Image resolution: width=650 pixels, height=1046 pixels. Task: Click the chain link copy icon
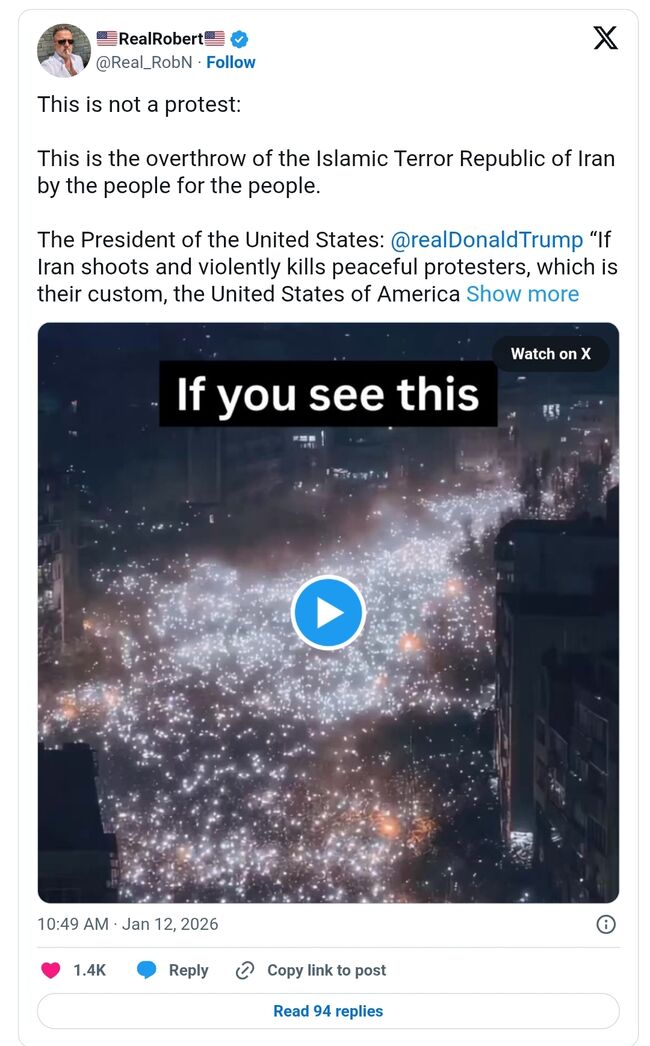[x=244, y=970]
